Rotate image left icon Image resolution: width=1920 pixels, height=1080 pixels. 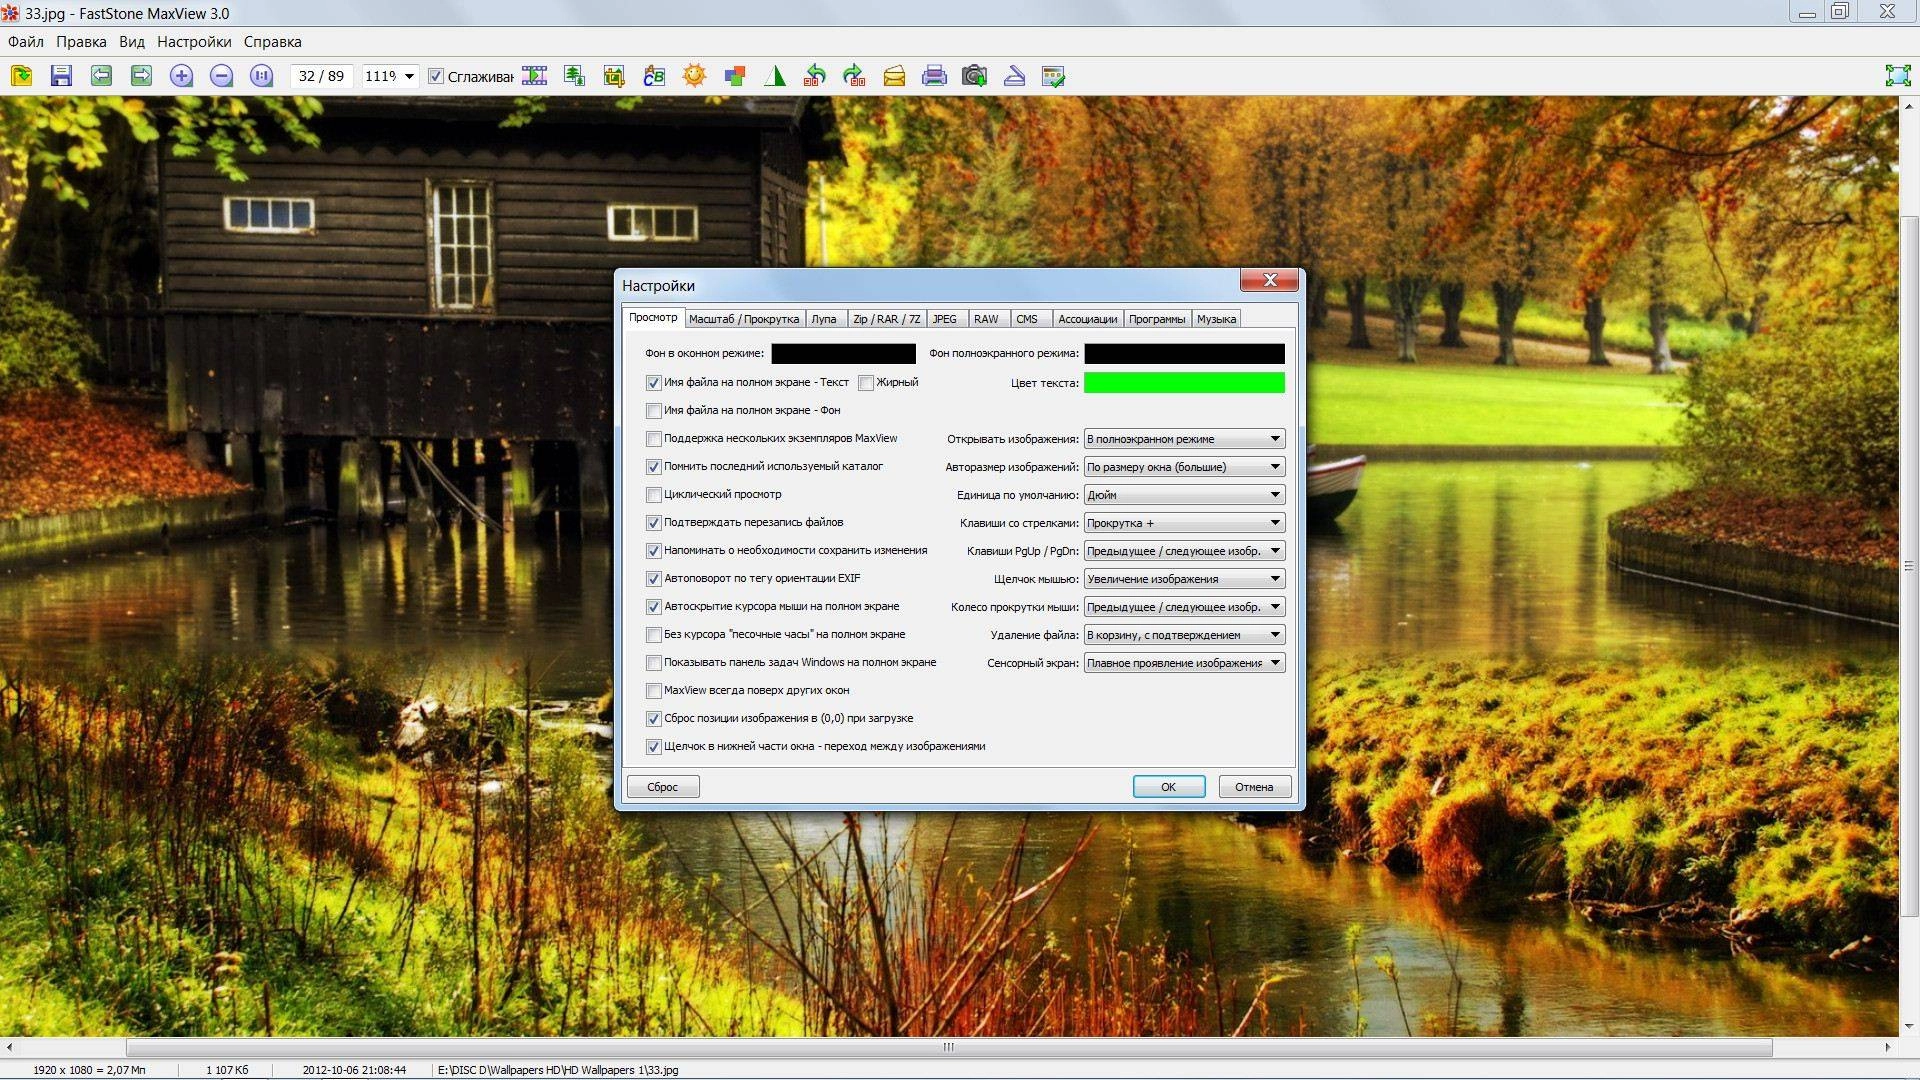[815, 76]
